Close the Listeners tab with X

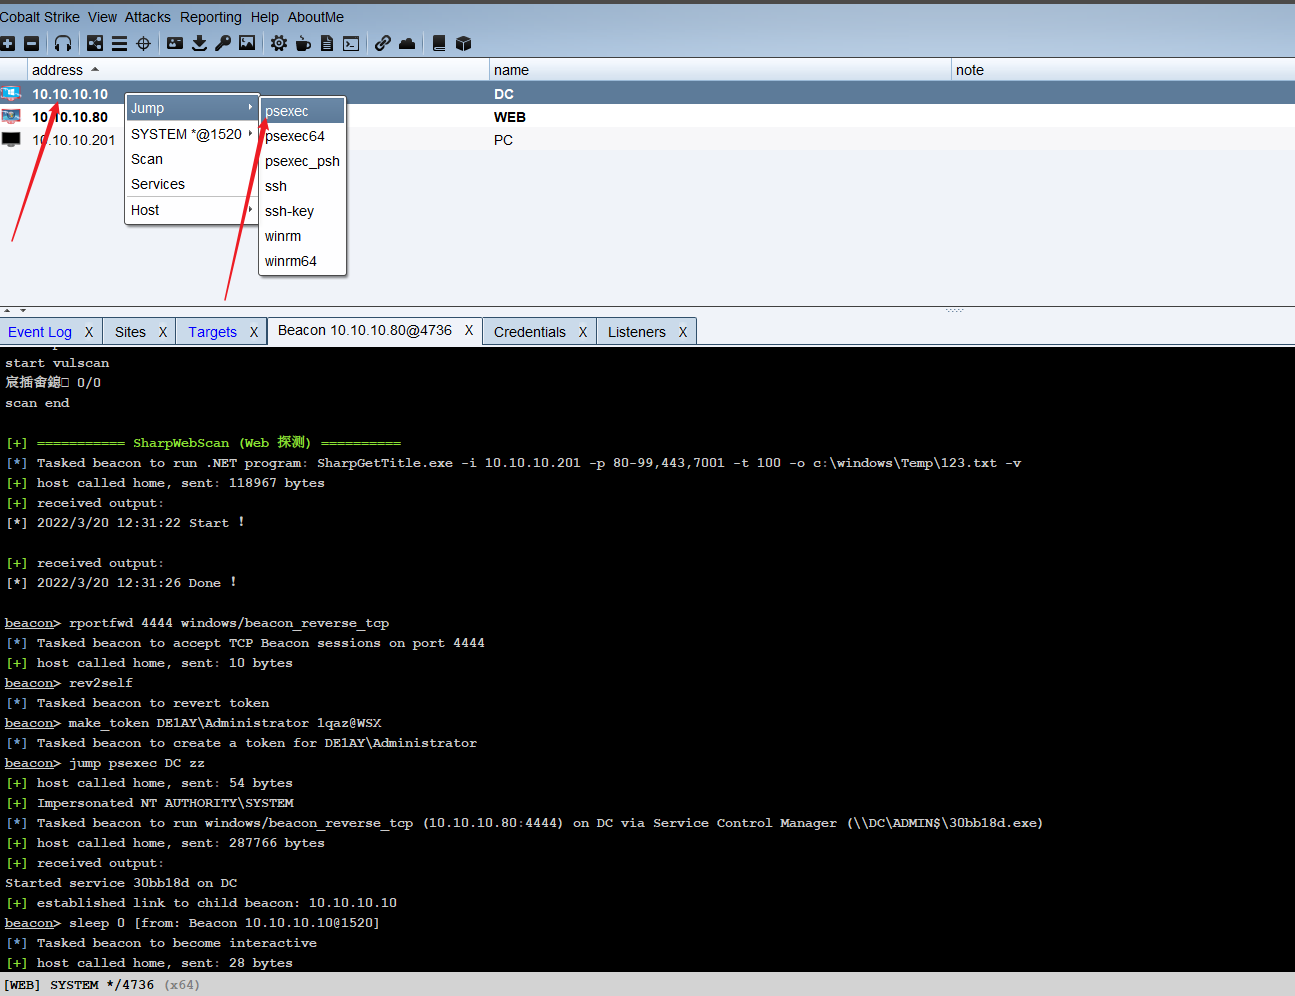pyautogui.click(x=682, y=332)
